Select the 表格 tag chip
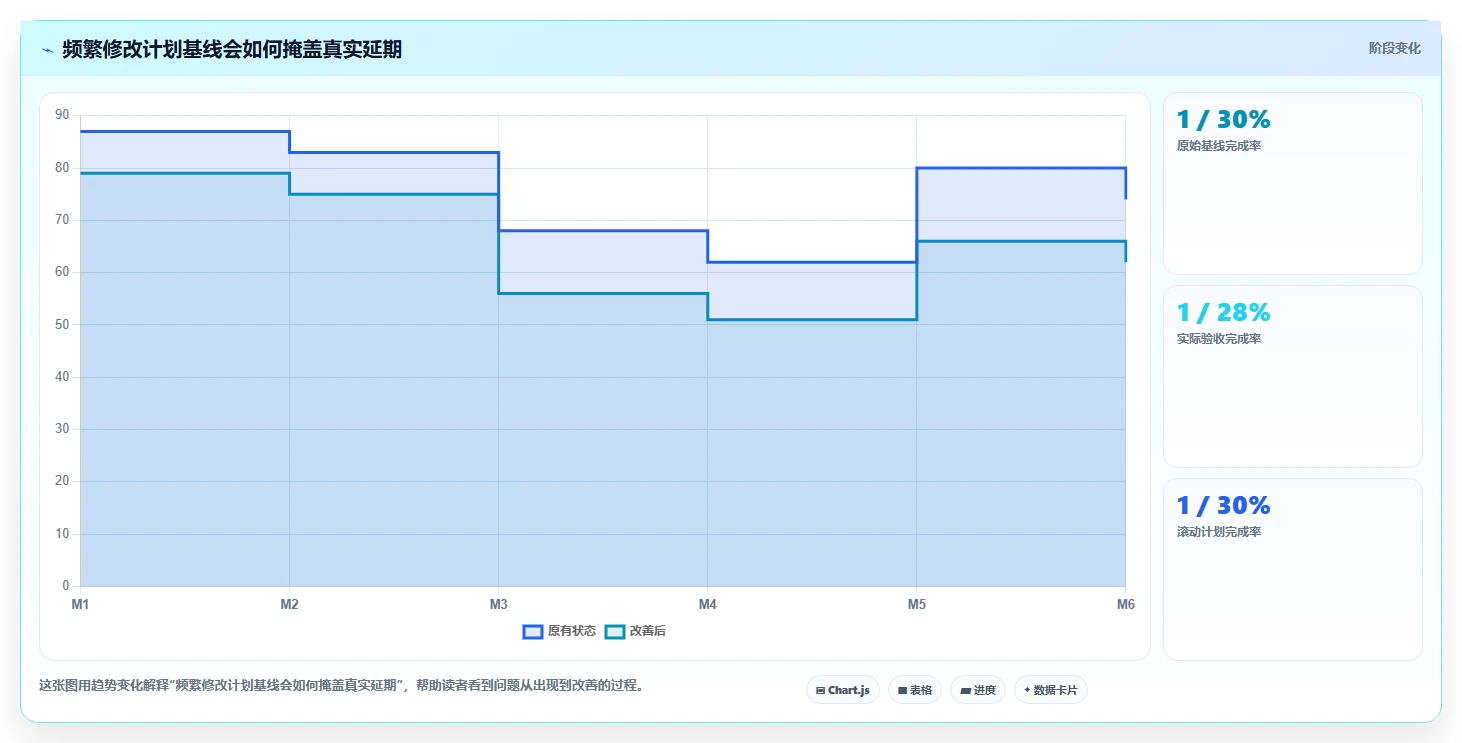 pos(915,690)
